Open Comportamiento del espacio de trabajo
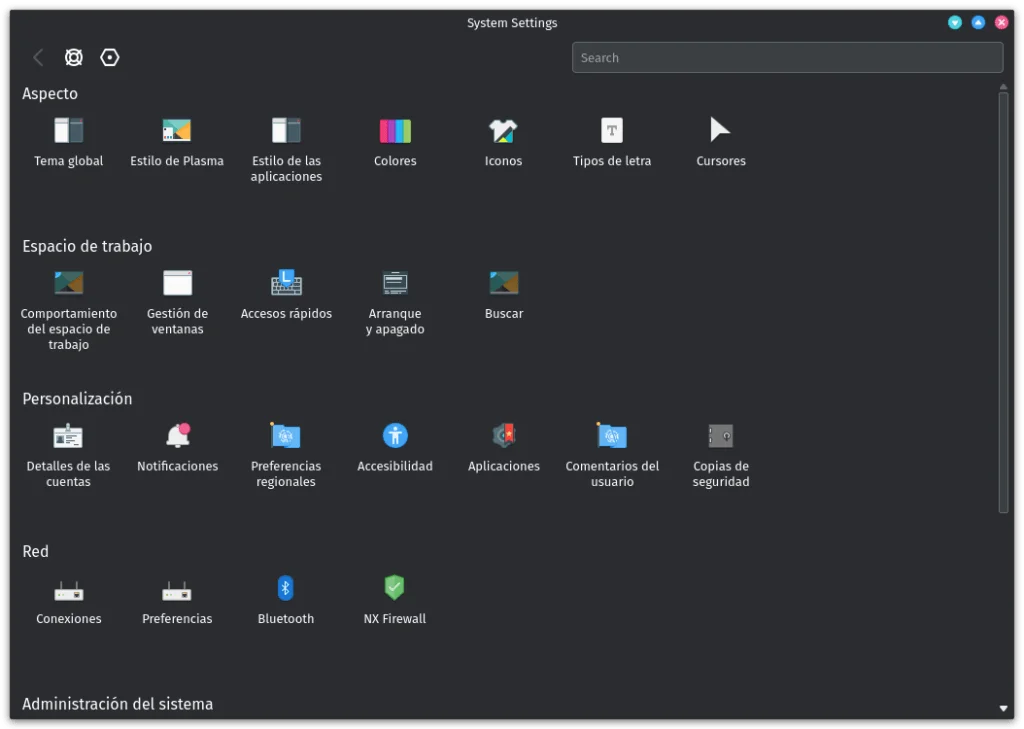Screen dimensions: 1024x729 click(69, 310)
